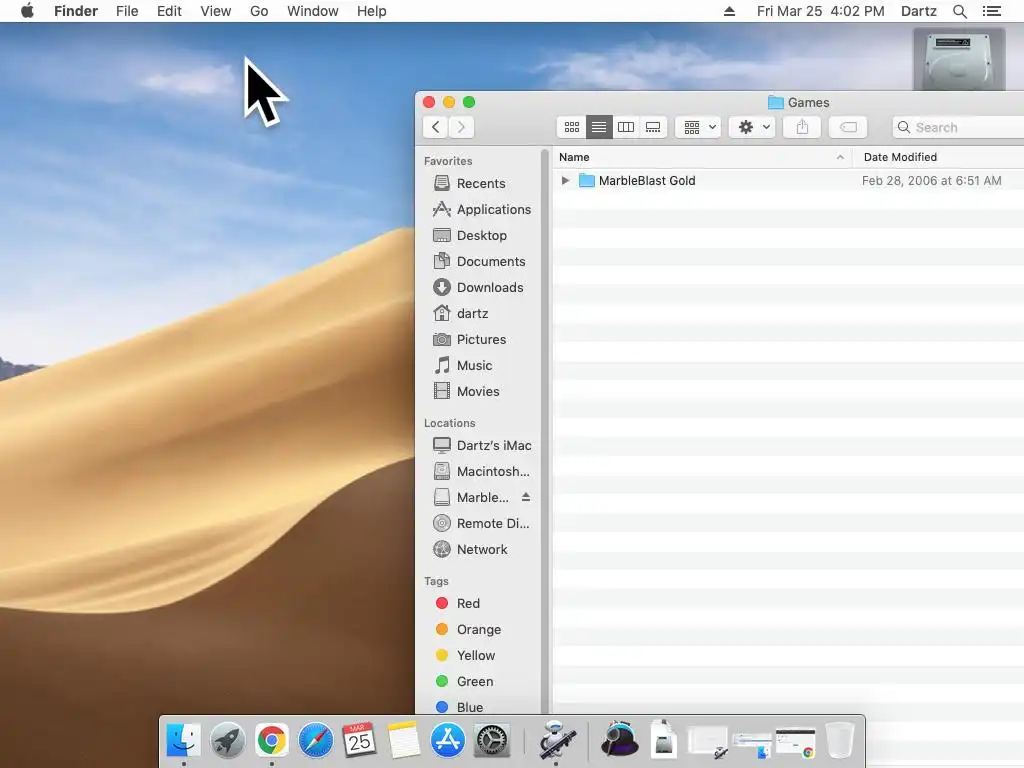Open the Apple menu
Viewport: 1024px width, 768px height.
tap(27, 11)
